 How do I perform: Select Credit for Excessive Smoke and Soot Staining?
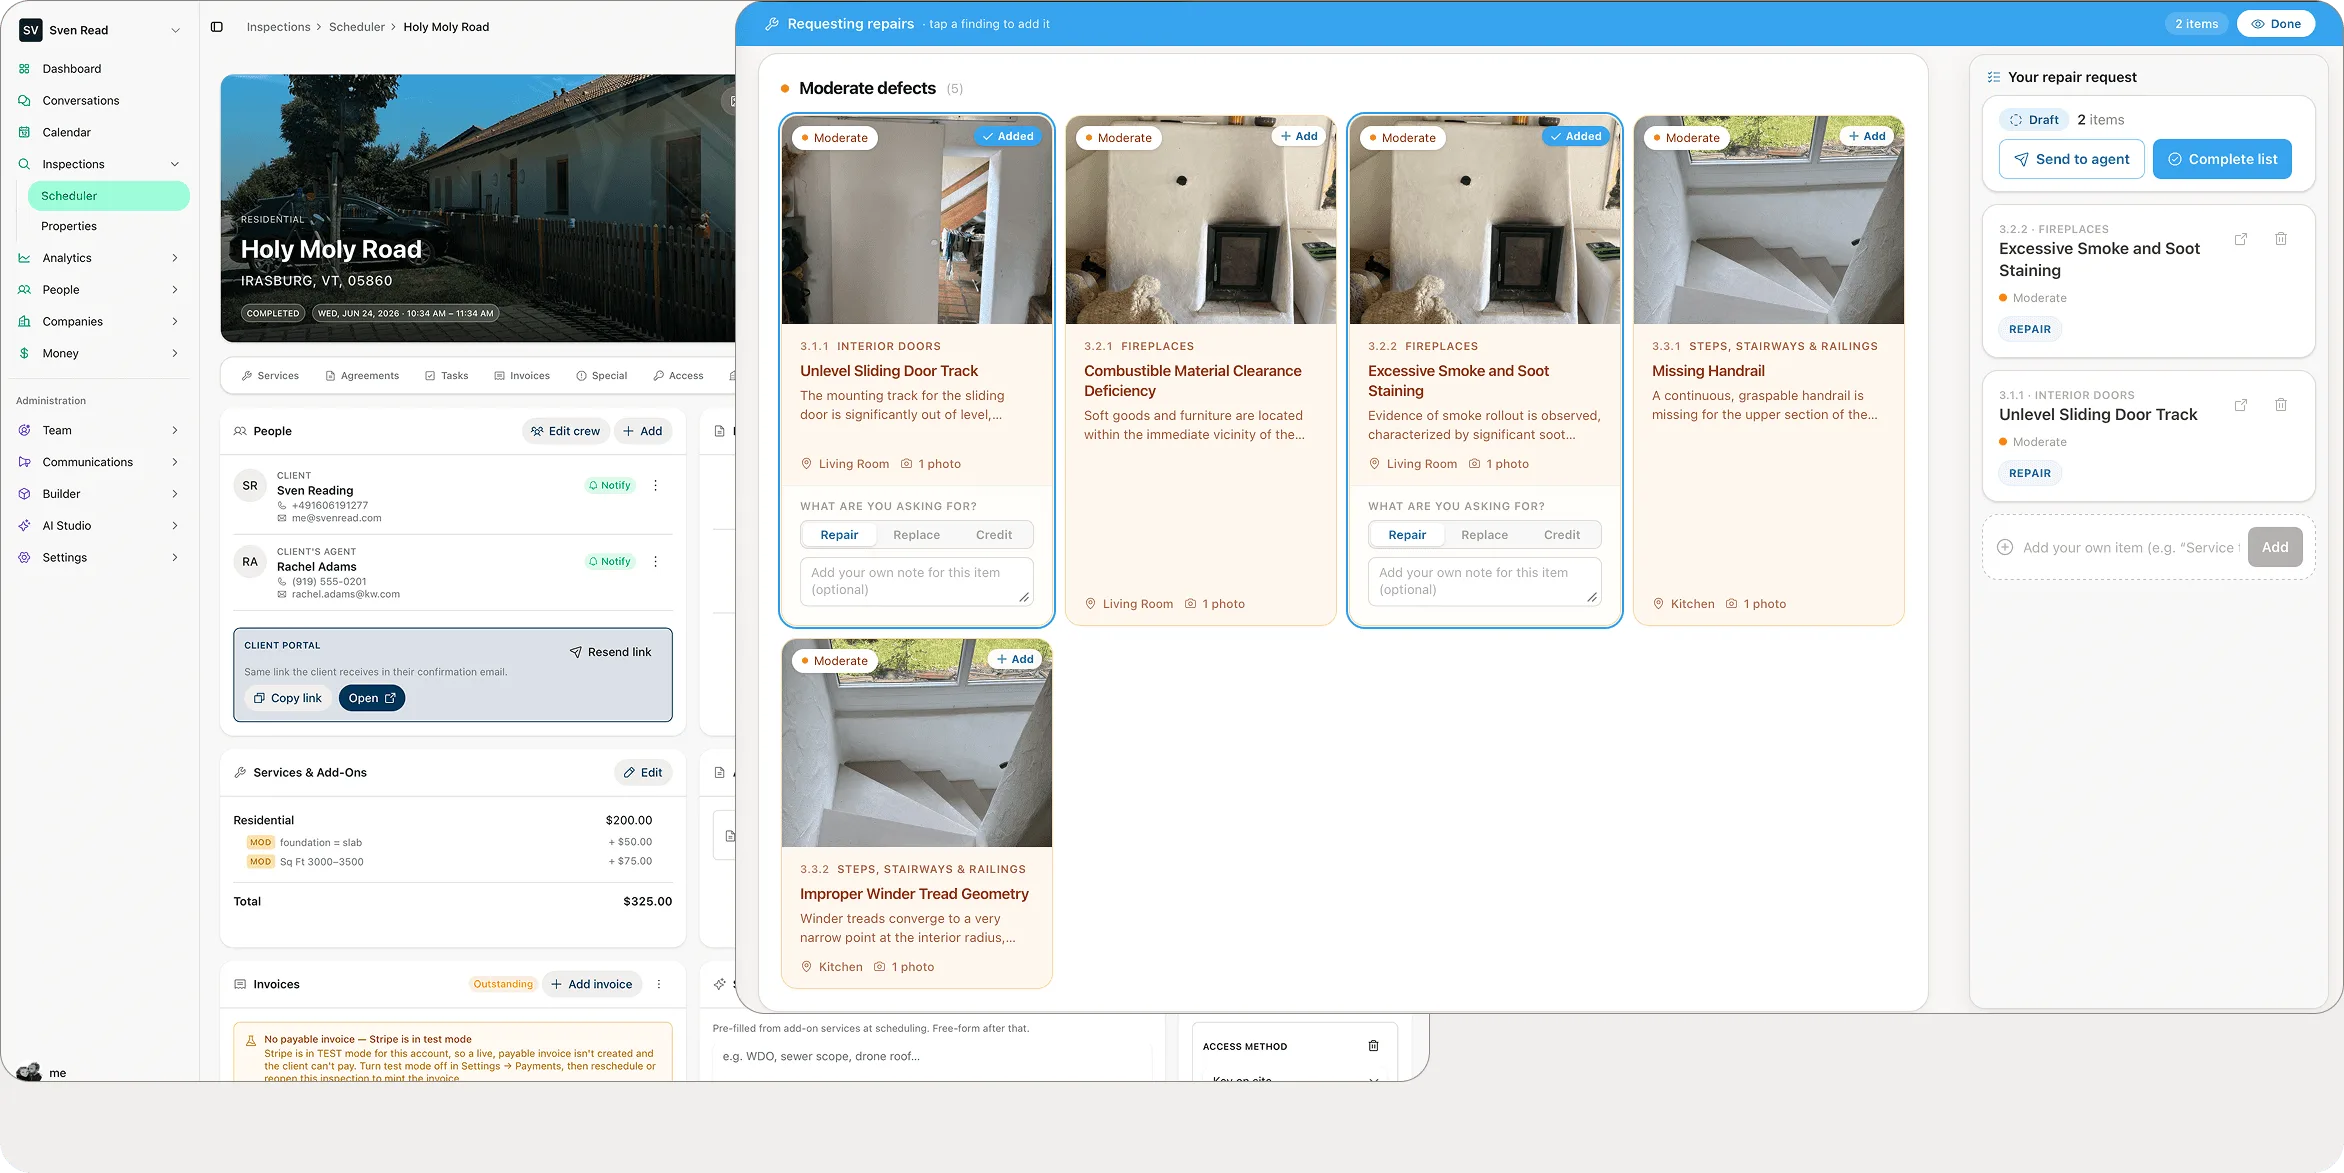pyautogui.click(x=1562, y=535)
